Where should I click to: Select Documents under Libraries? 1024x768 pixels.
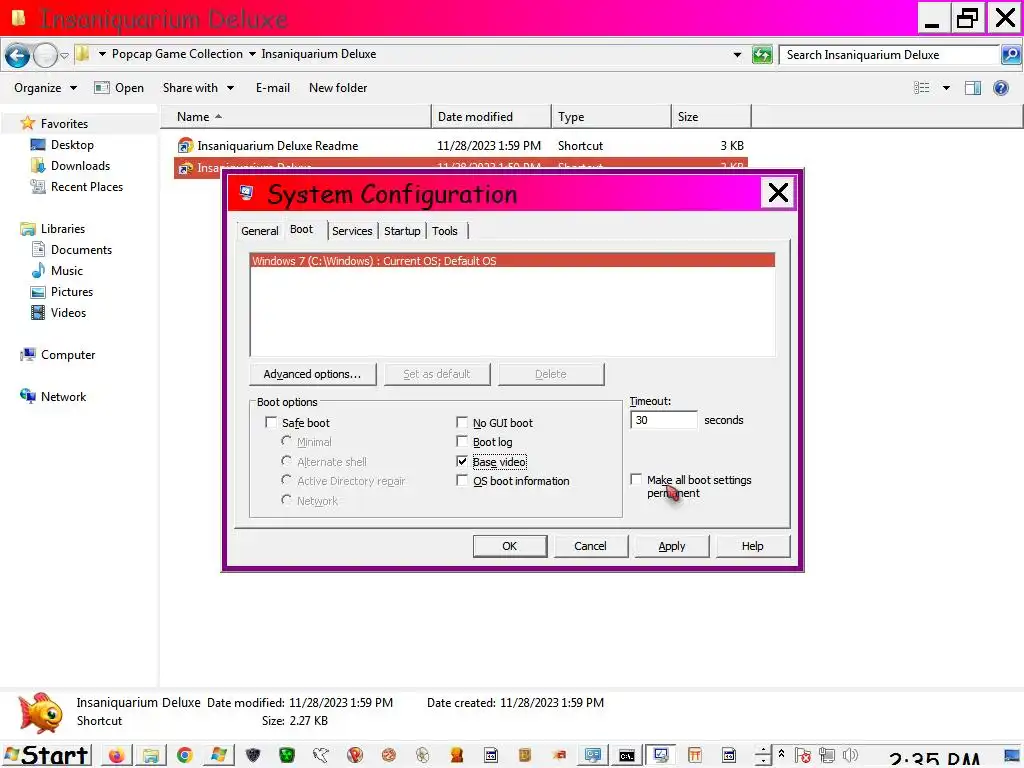click(81, 249)
